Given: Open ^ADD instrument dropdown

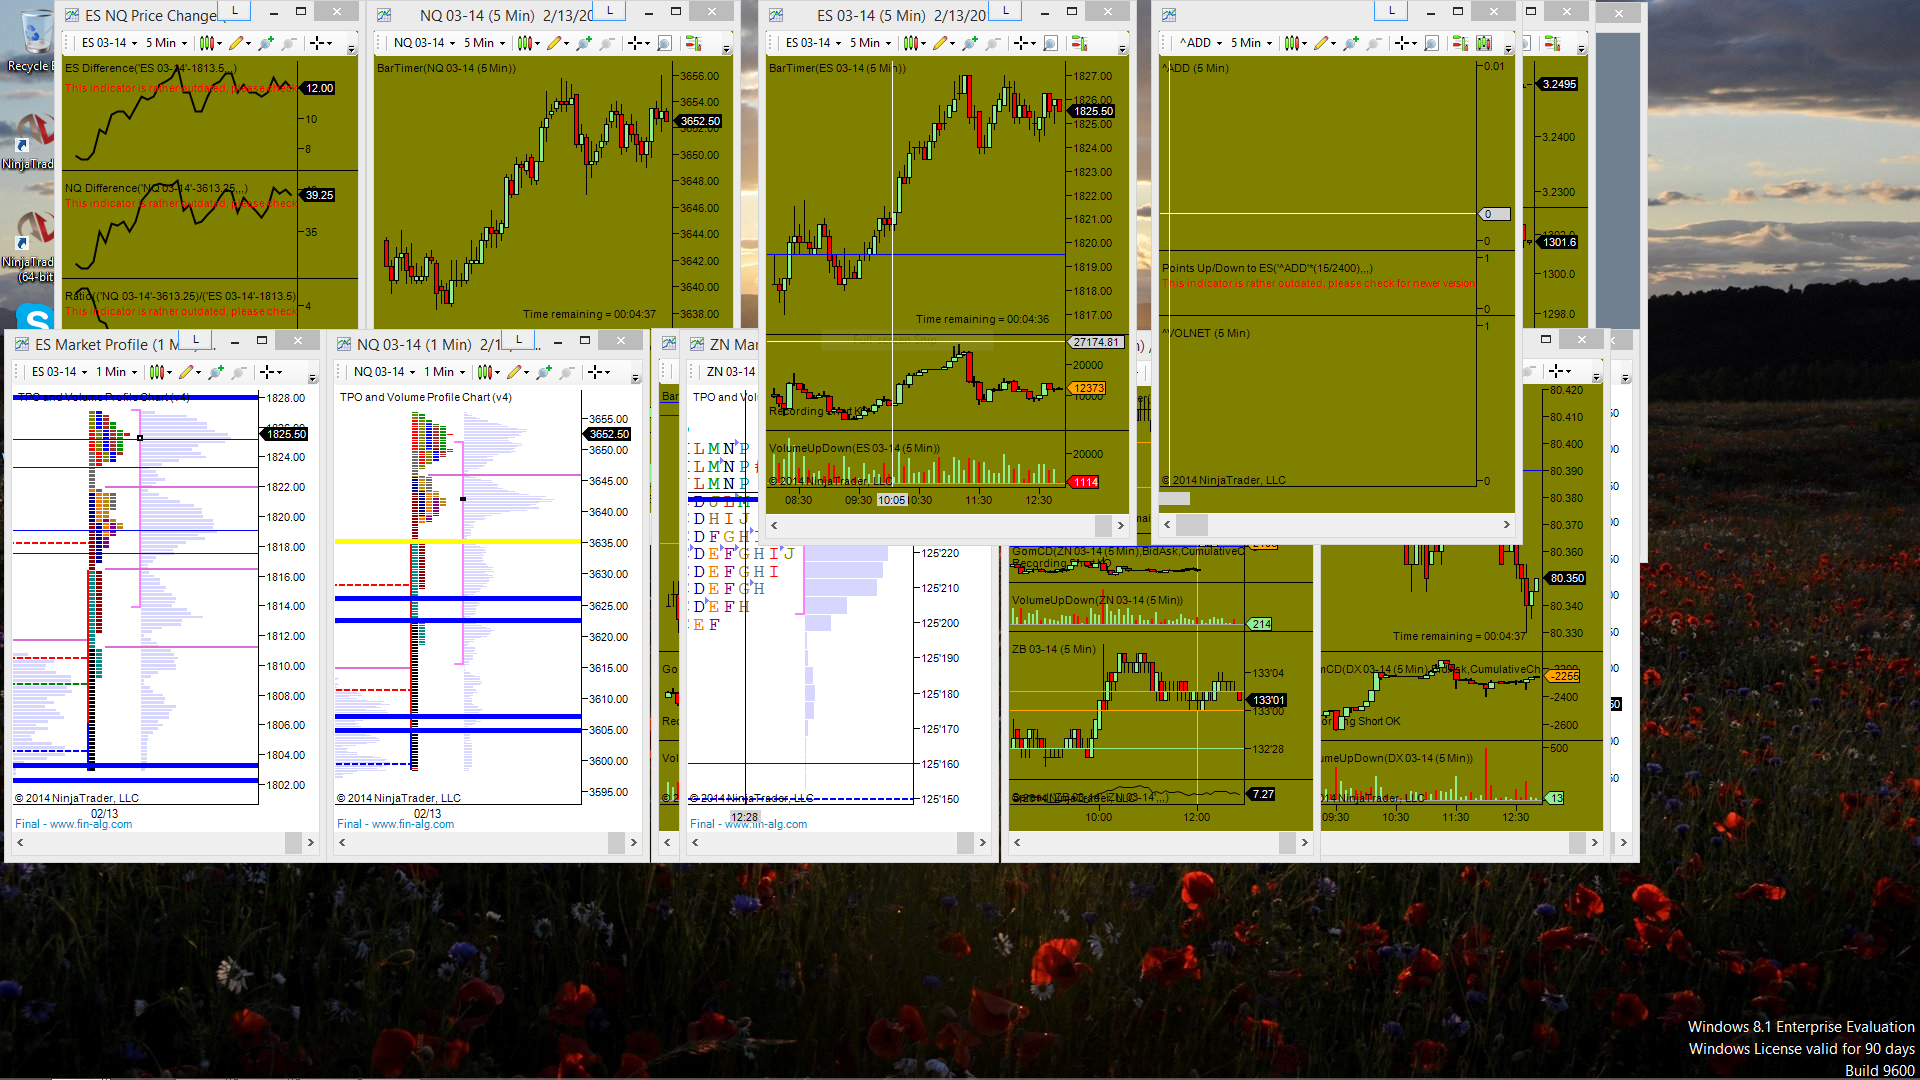Looking at the screenshot, I should tap(1201, 43).
